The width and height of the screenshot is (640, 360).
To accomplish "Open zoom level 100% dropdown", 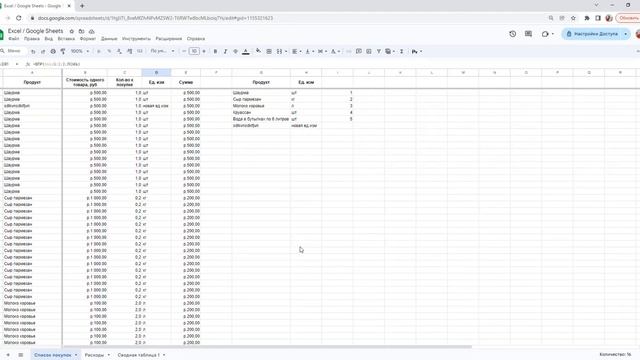I will [x=80, y=51].
